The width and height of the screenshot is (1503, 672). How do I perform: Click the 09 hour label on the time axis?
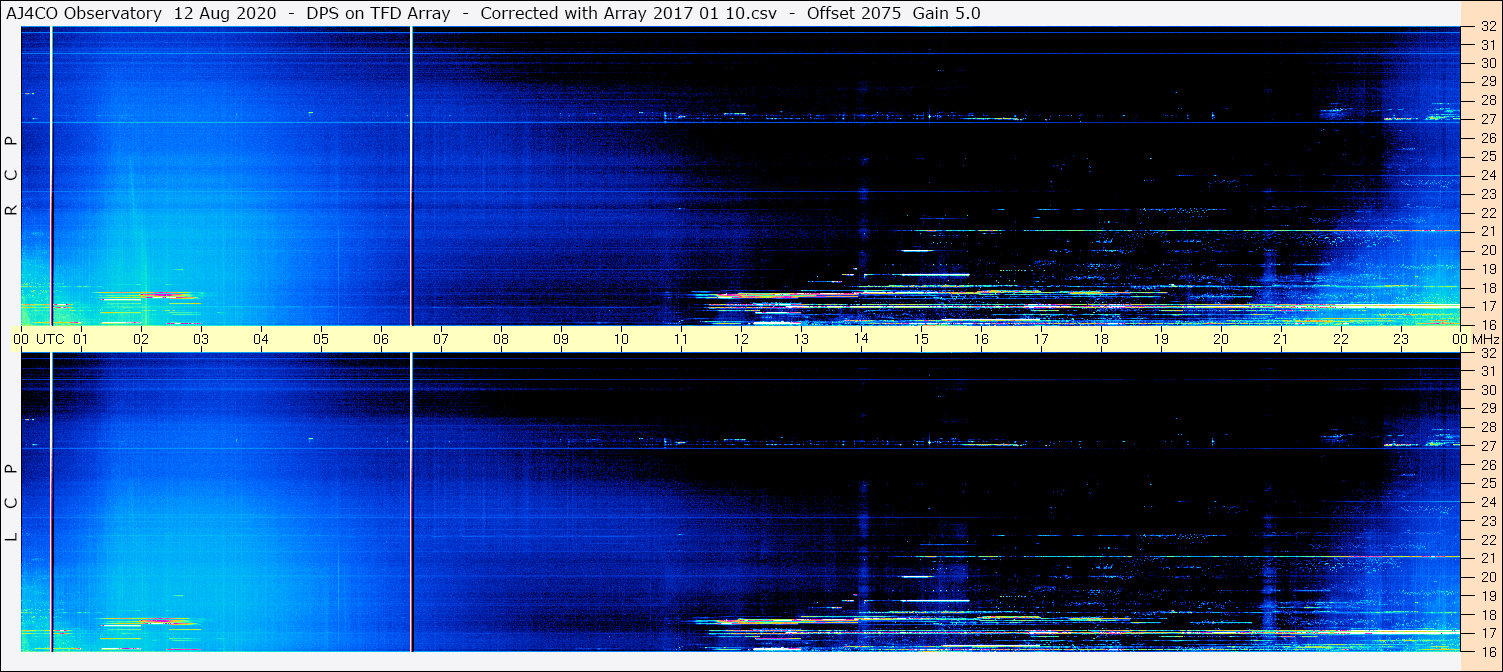click(x=561, y=339)
